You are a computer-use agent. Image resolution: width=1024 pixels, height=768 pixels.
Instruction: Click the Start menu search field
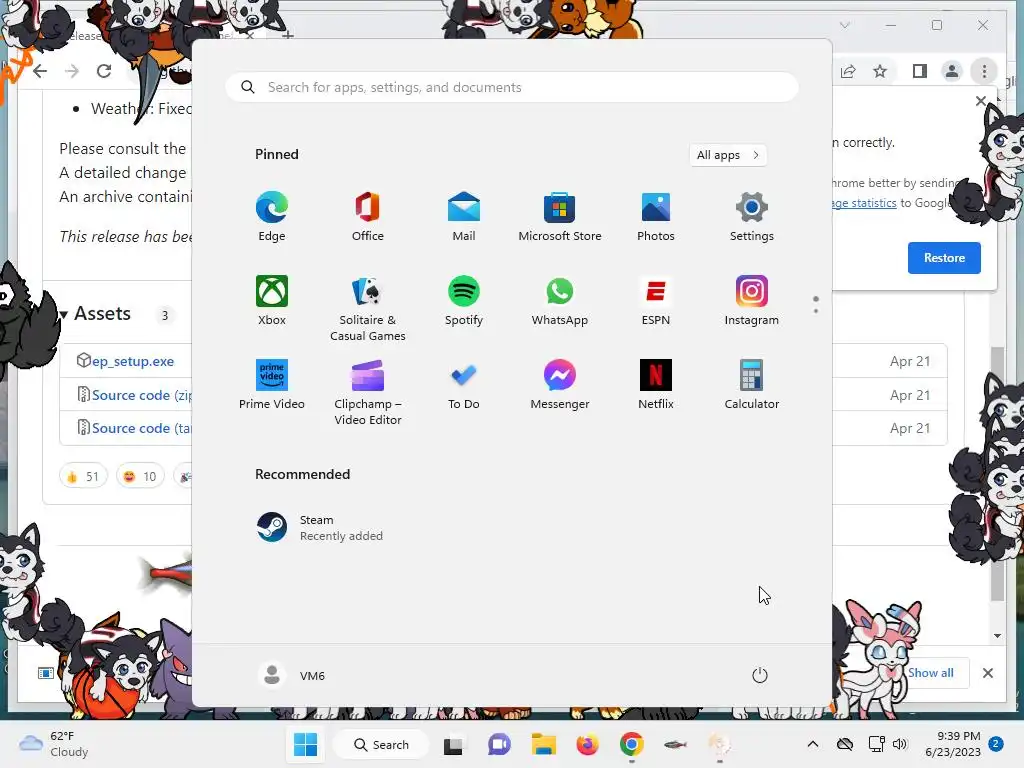pos(512,87)
